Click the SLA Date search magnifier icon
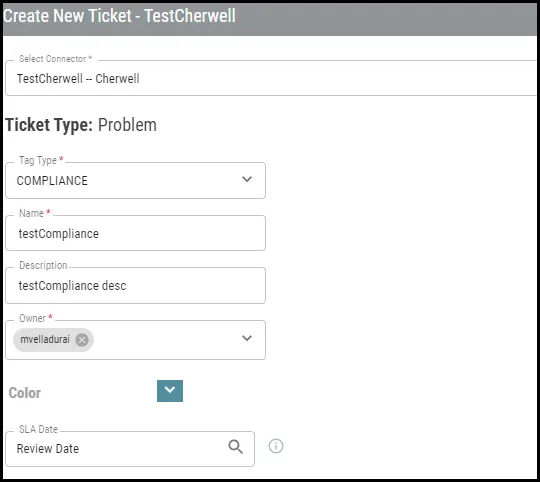 point(236,447)
